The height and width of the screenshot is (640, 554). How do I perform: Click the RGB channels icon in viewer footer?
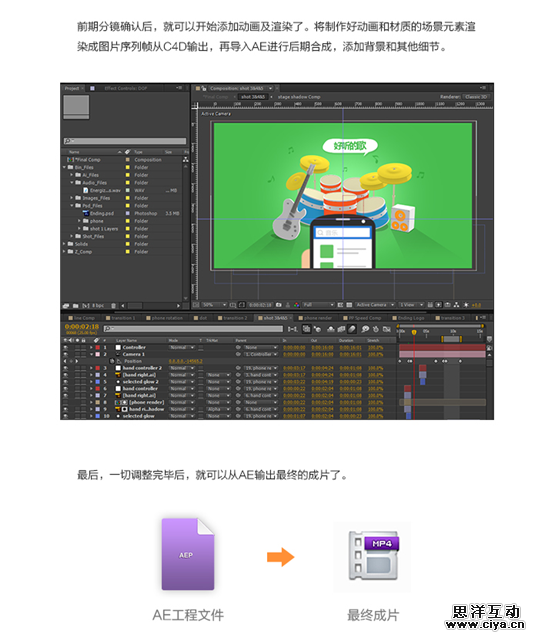tap(296, 304)
